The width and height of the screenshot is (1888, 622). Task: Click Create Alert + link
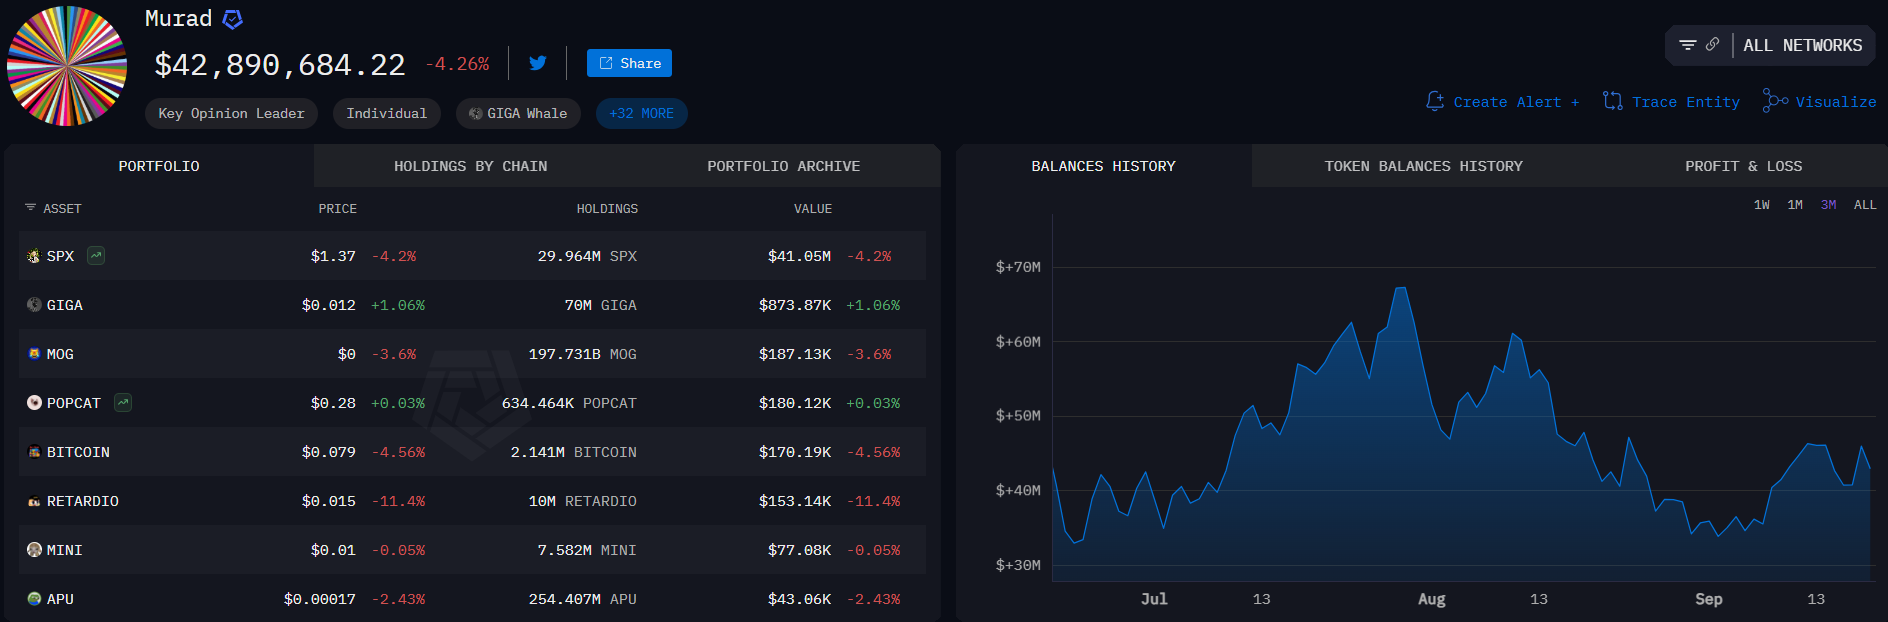point(1503,102)
